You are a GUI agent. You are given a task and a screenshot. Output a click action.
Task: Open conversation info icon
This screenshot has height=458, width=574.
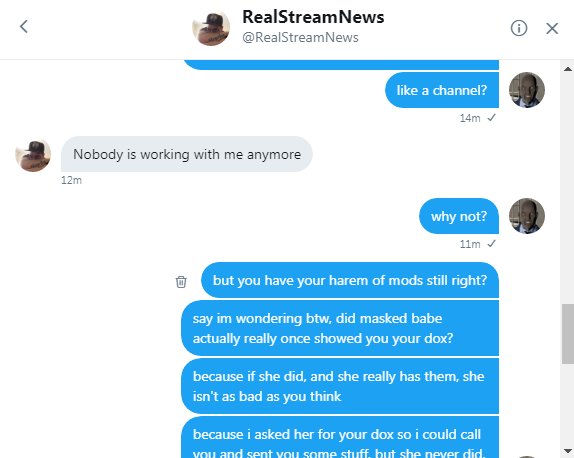[x=519, y=28]
